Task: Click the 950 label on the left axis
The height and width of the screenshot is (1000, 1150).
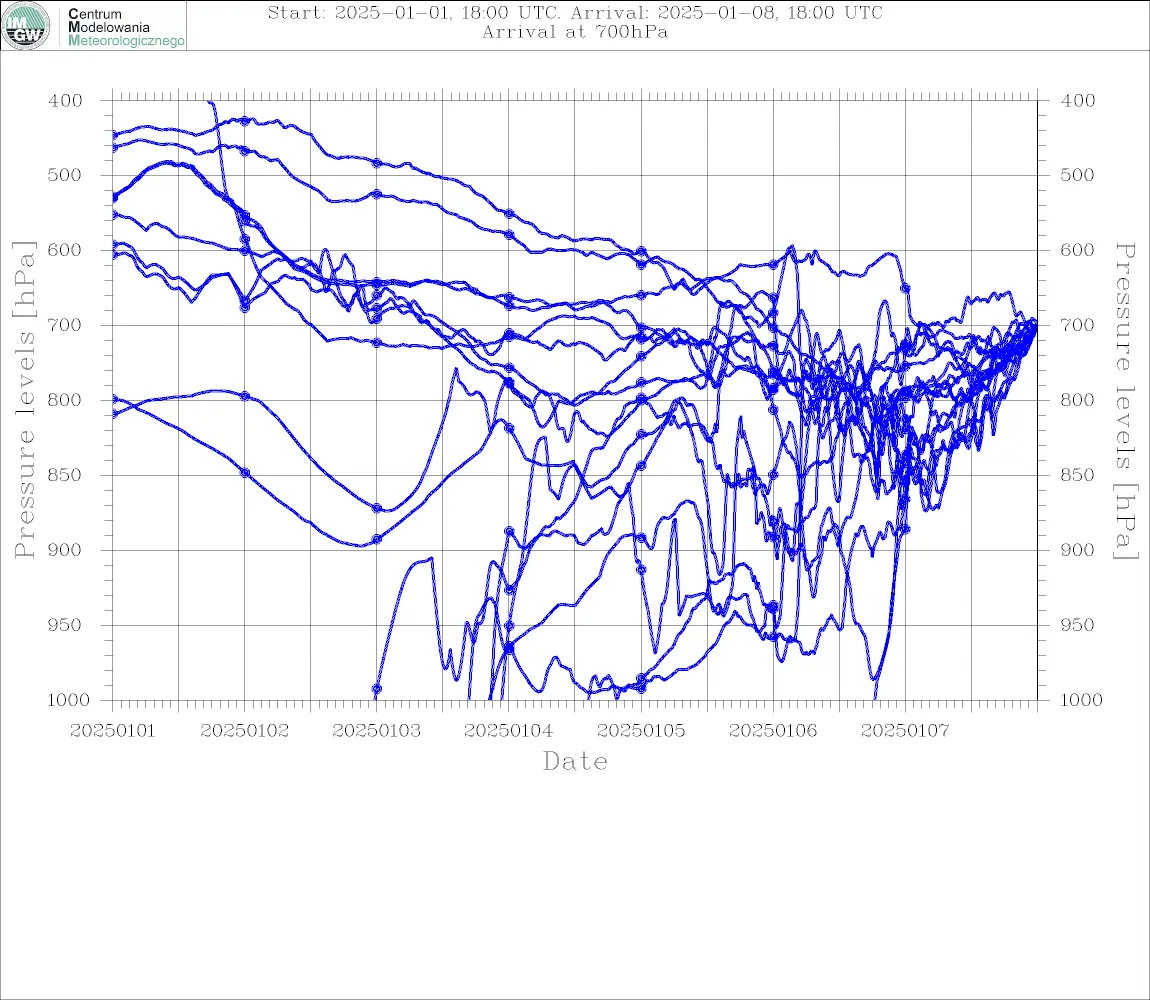Action: click(x=65, y=624)
